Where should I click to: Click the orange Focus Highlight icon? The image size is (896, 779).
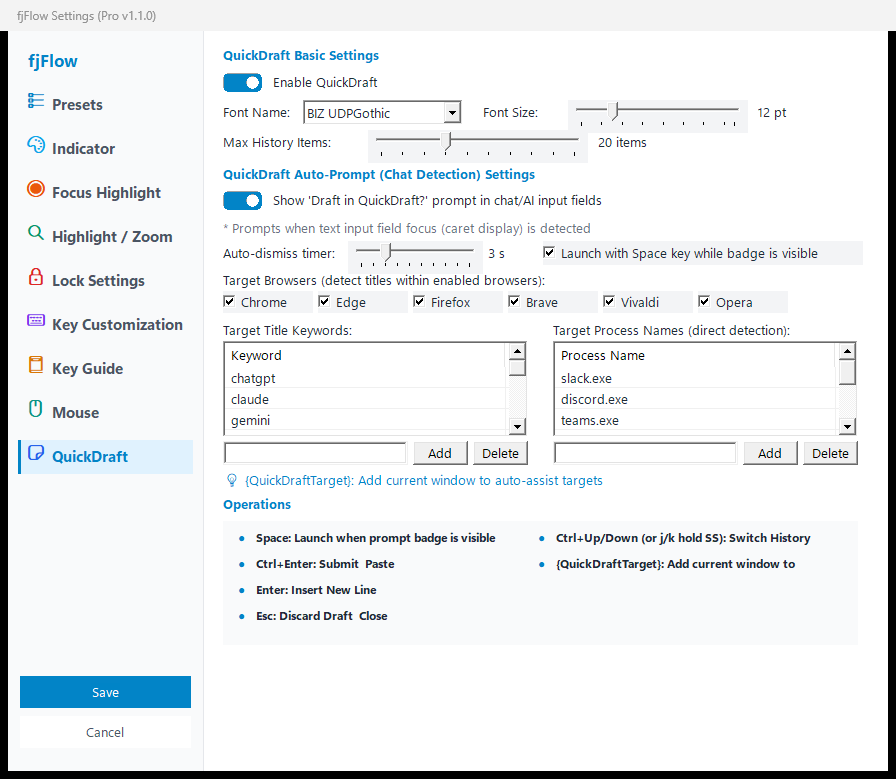[x=35, y=189]
